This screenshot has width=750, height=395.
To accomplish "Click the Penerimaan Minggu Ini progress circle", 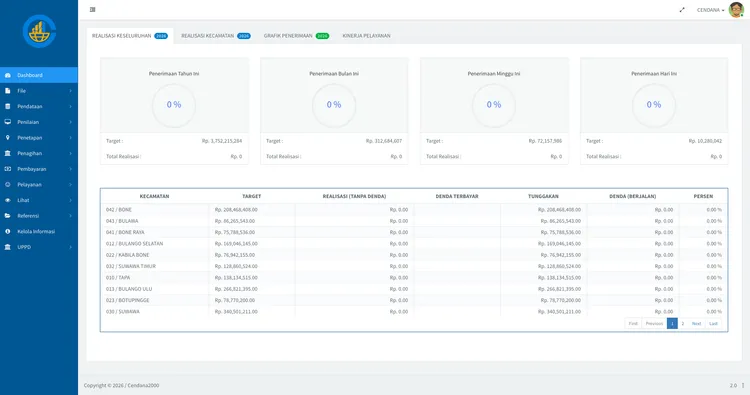I will 494,105.
